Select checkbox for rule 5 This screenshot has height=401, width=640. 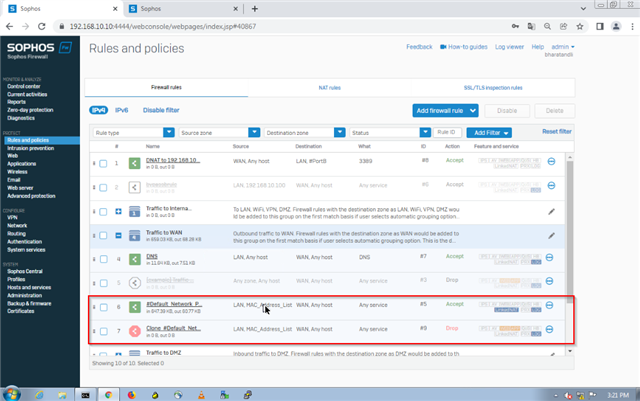pyautogui.click(x=104, y=283)
